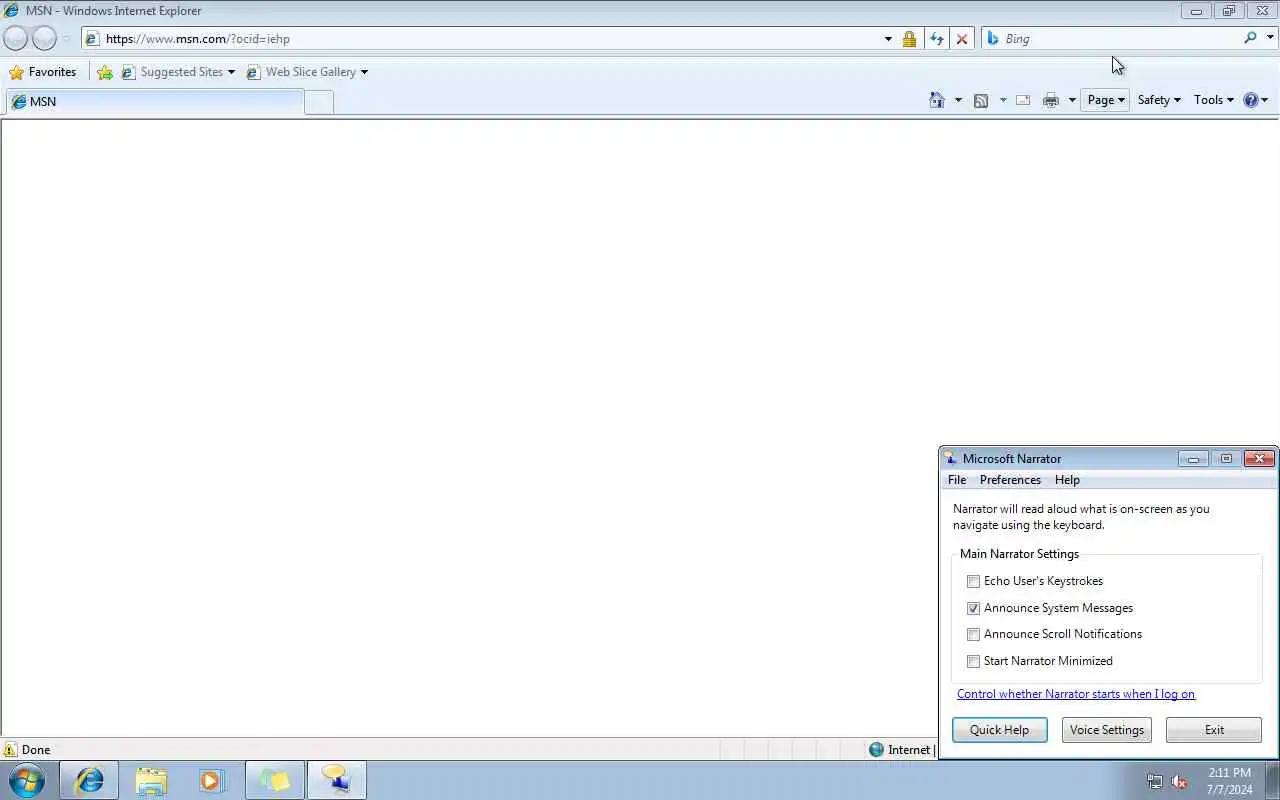Expand the Print options dropdown arrow

(1072, 100)
